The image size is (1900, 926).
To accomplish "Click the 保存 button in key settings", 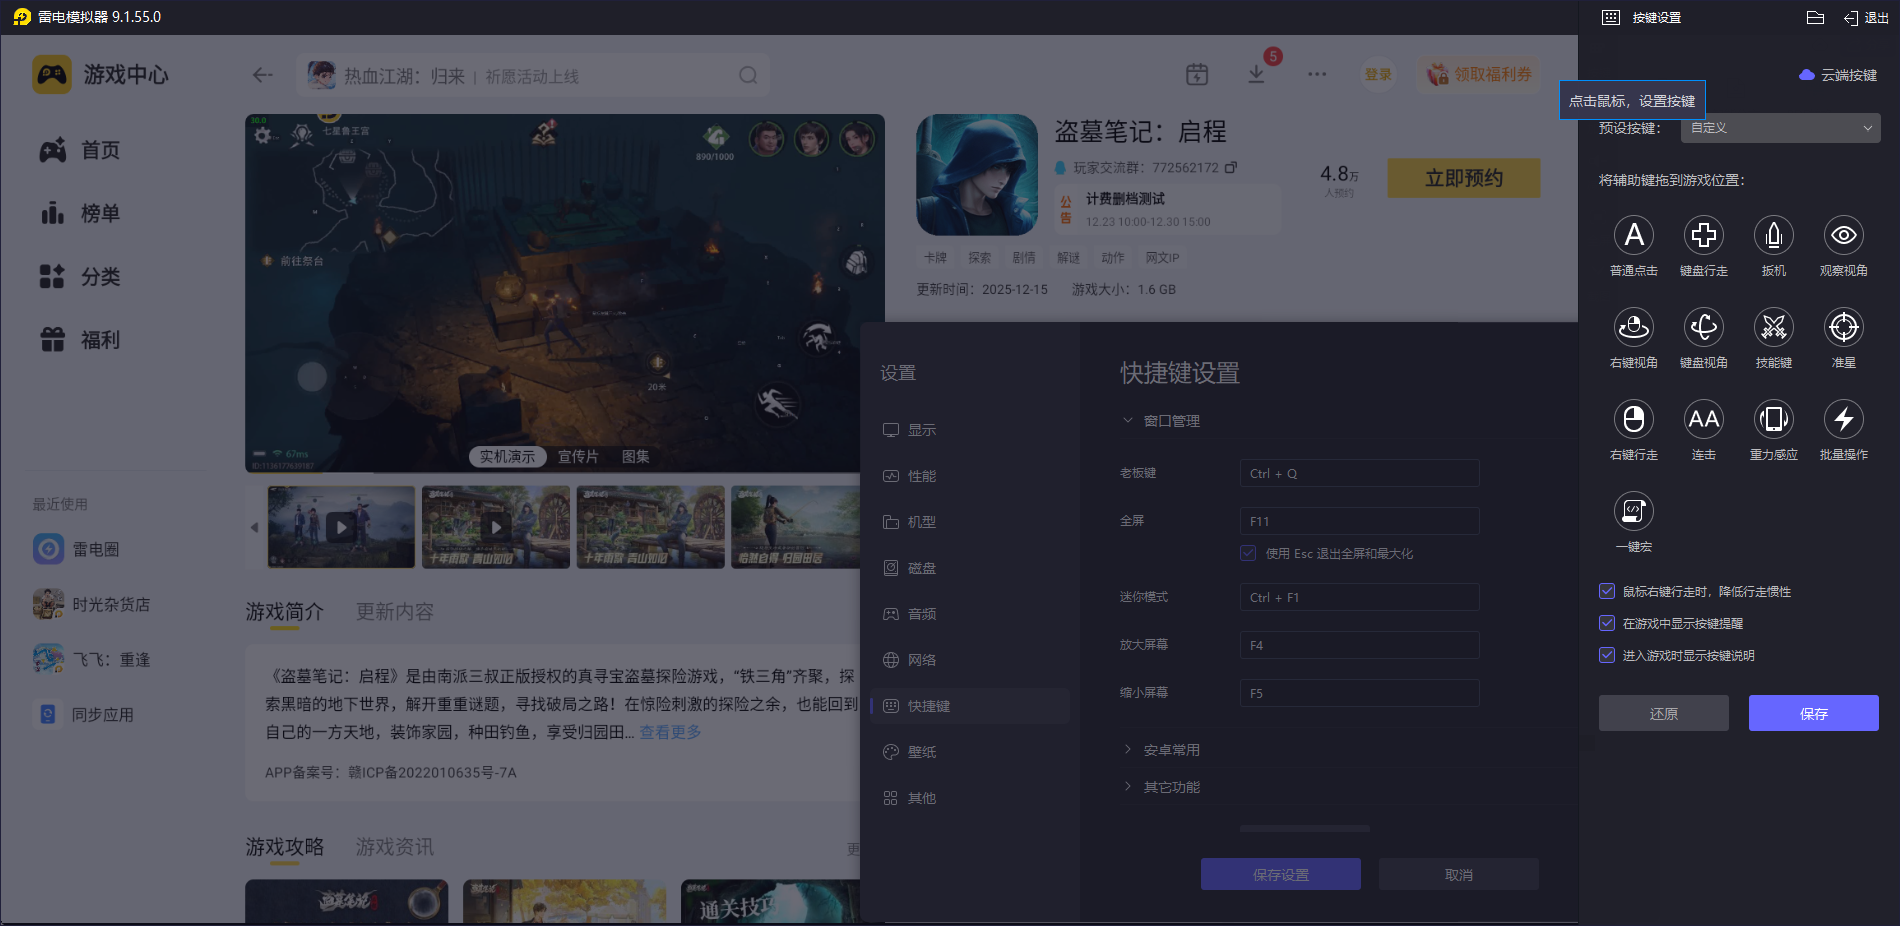I will coord(1814,713).
